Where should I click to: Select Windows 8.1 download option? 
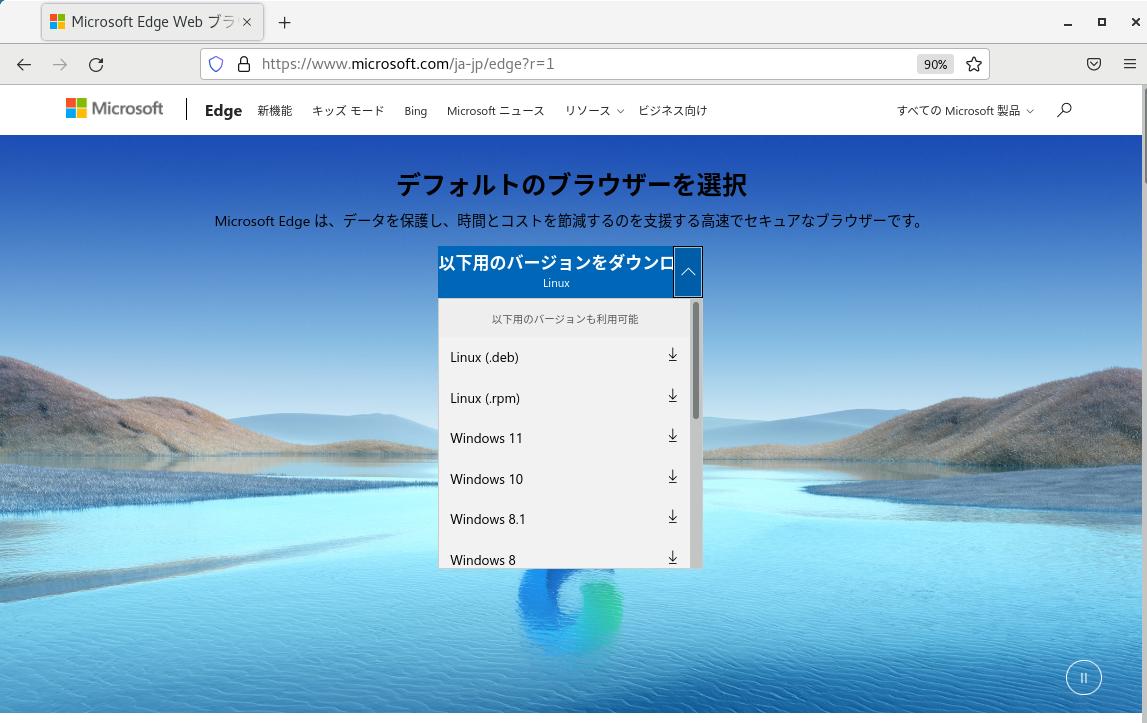[564, 520]
